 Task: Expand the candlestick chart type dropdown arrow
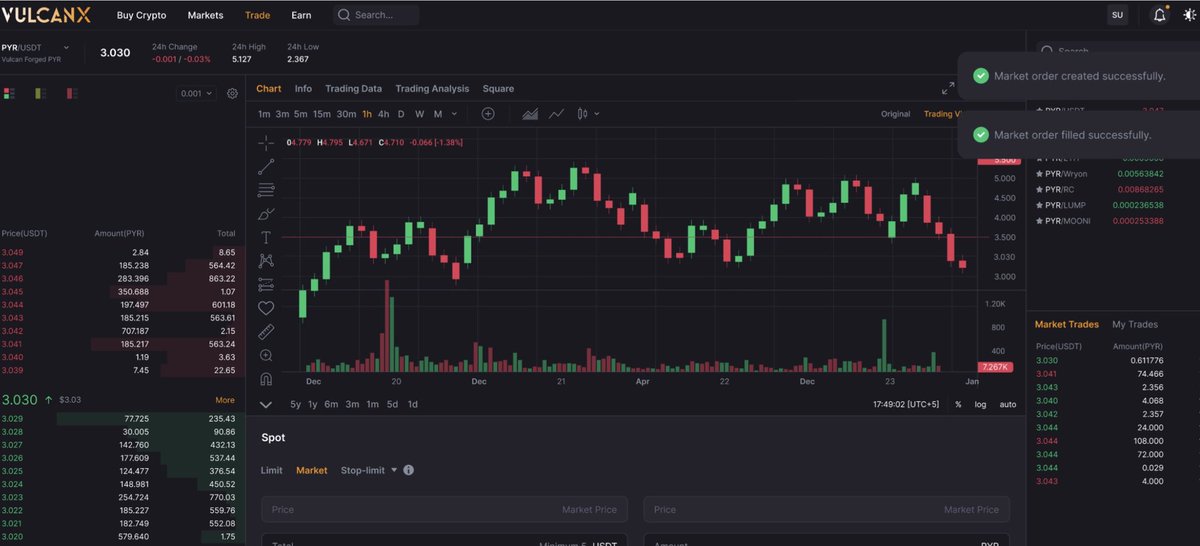[597, 114]
